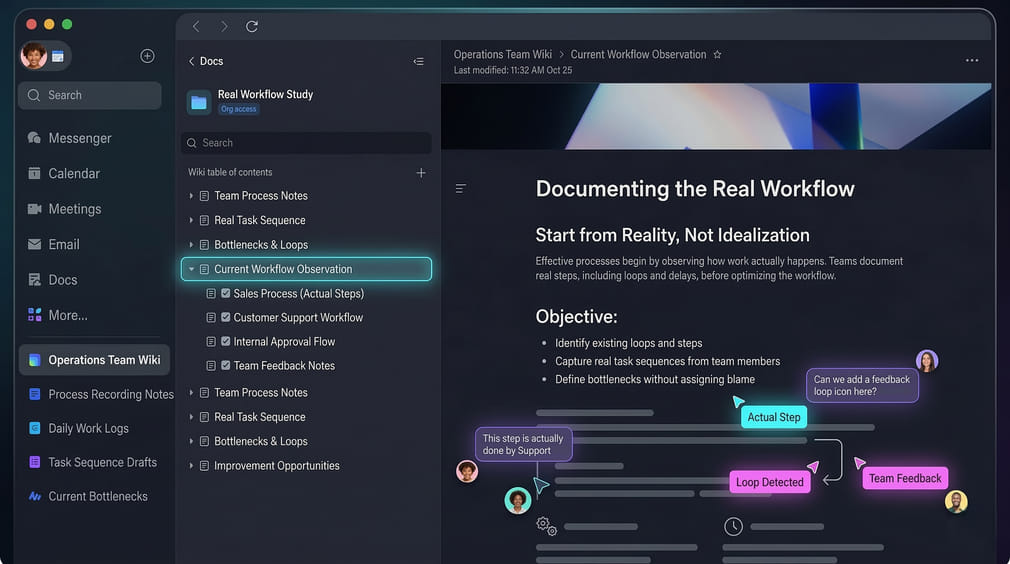Click the wiki Search field in Docs panel
Image resolution: width=1010 pixels, height=564 pixels.
[x=306, y=143]
